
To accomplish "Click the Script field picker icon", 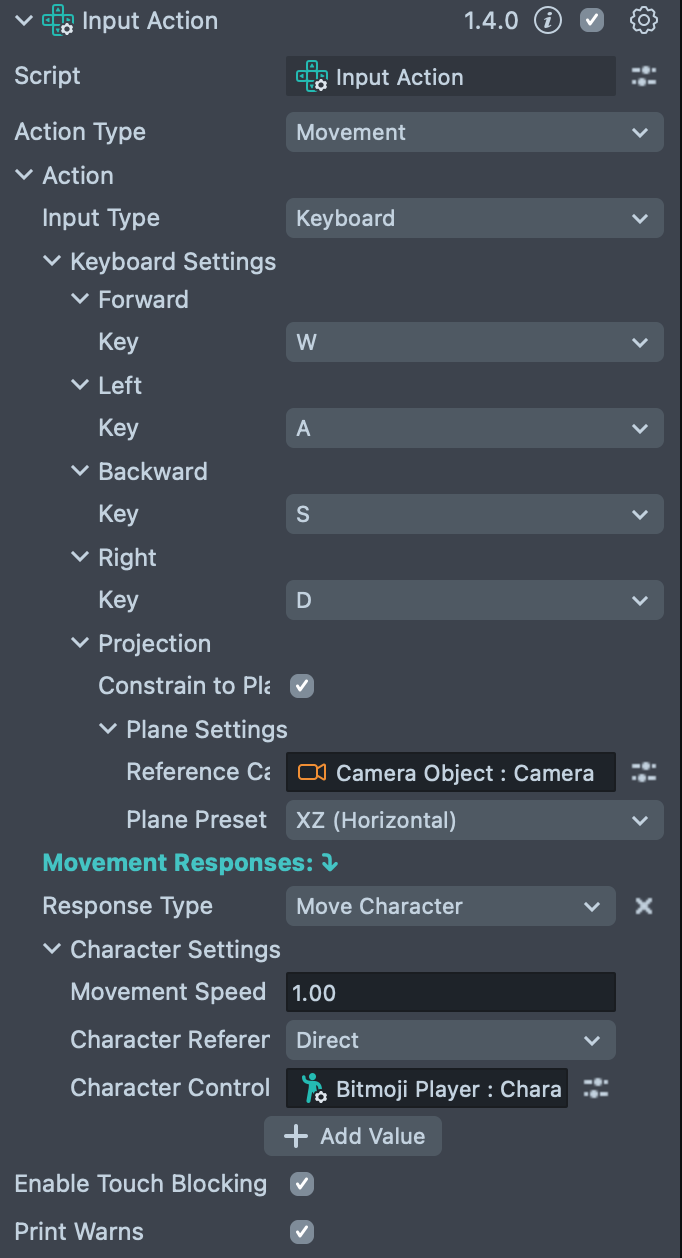I will (x=644, y=77).
